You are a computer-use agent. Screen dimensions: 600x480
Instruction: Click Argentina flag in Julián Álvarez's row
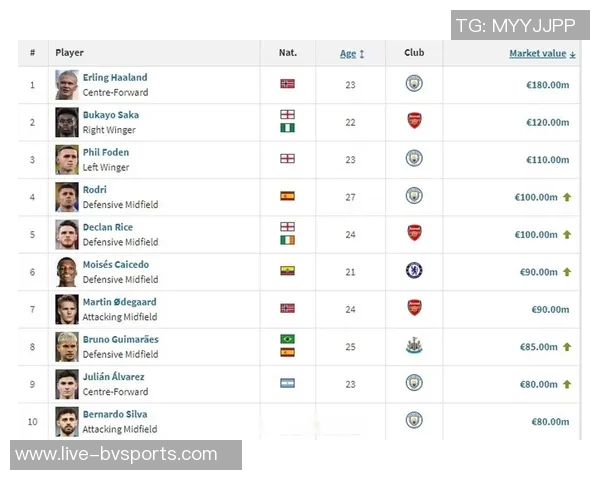click(287, 383)
